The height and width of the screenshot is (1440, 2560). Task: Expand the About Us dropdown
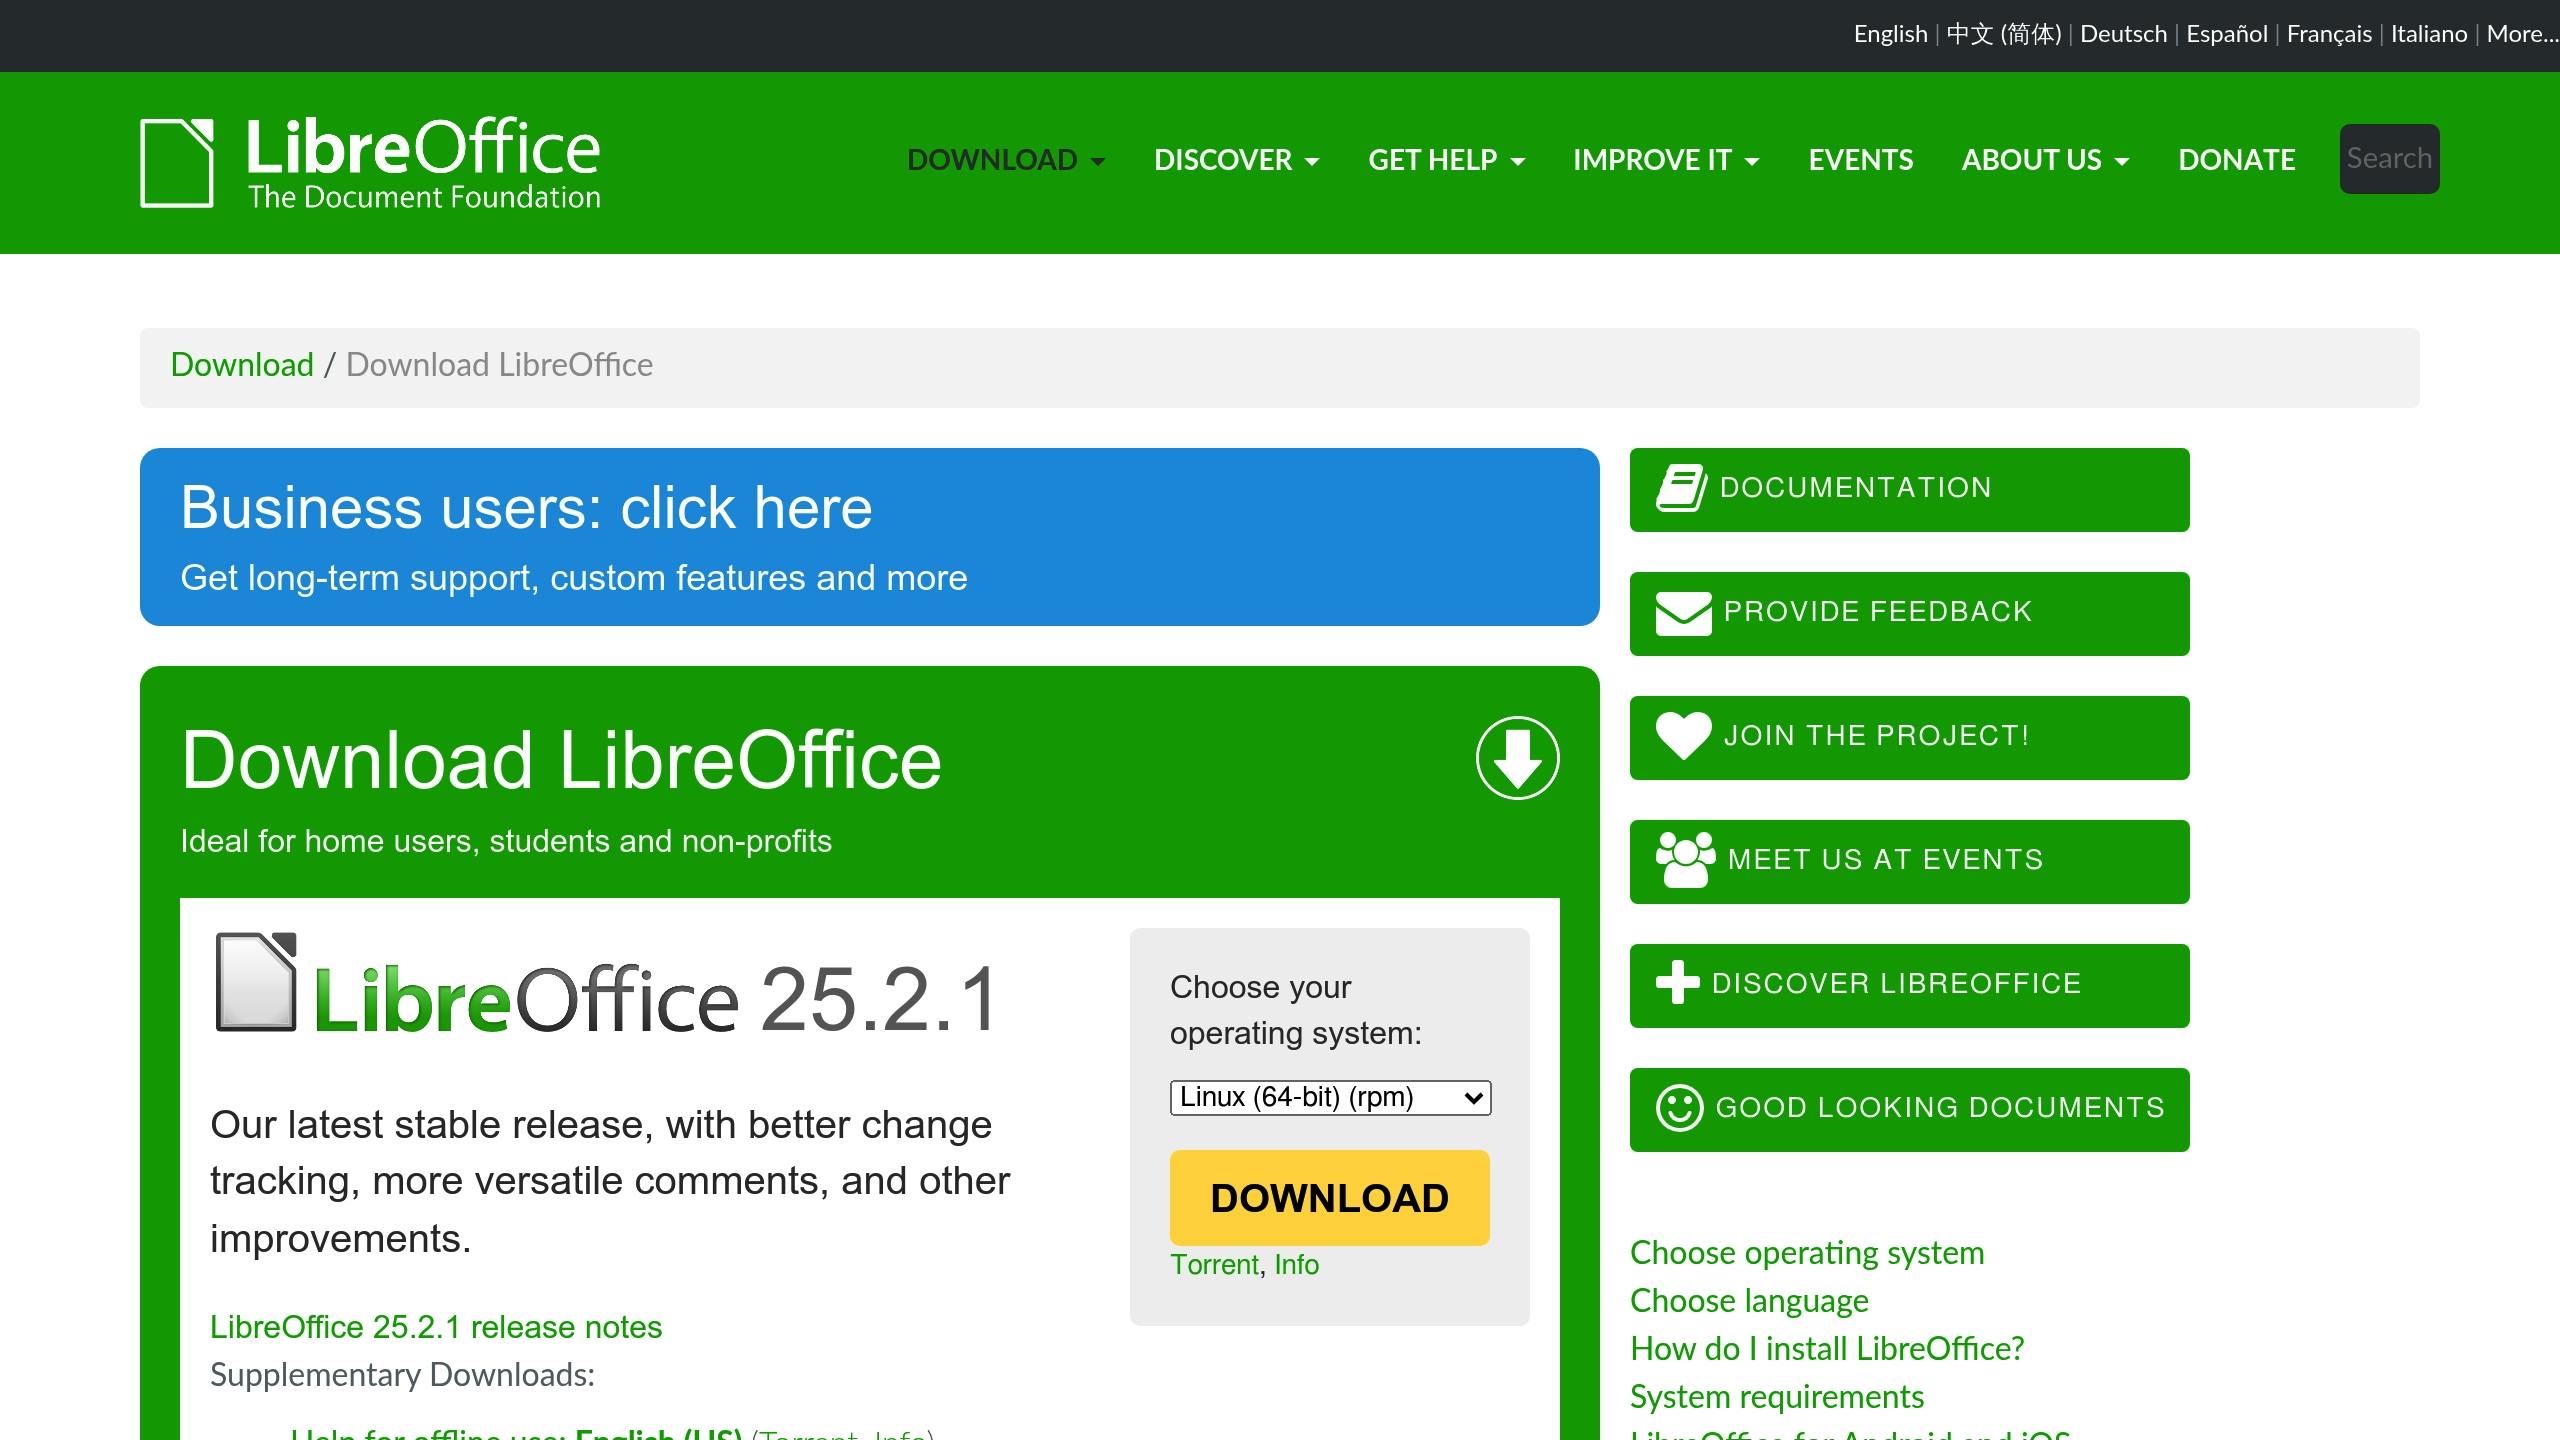(2045, 160)
